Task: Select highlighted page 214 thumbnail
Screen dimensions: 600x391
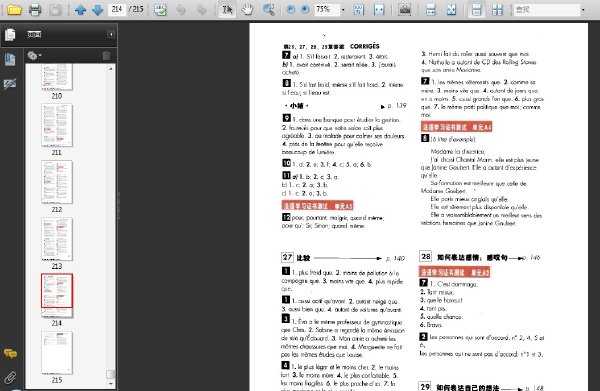Action: click(x=57, y=295)
